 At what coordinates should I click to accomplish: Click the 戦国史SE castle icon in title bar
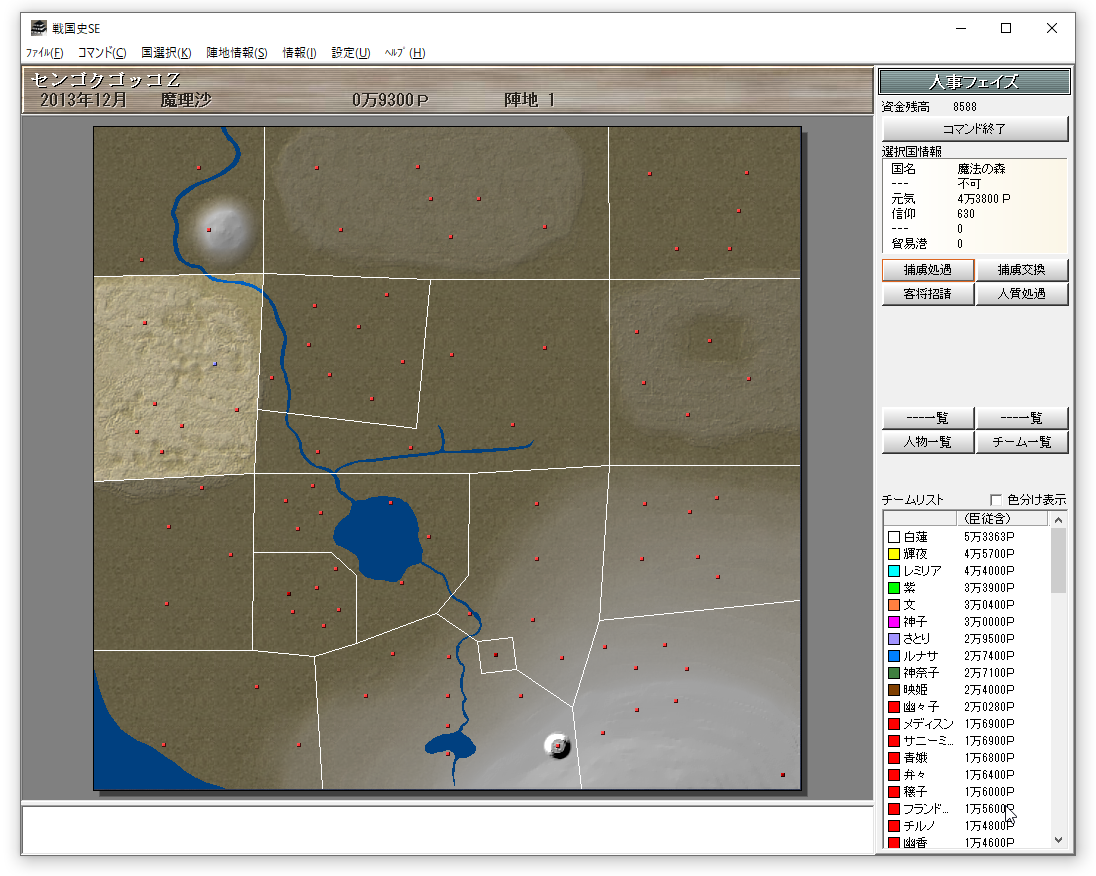coord(39,28)
